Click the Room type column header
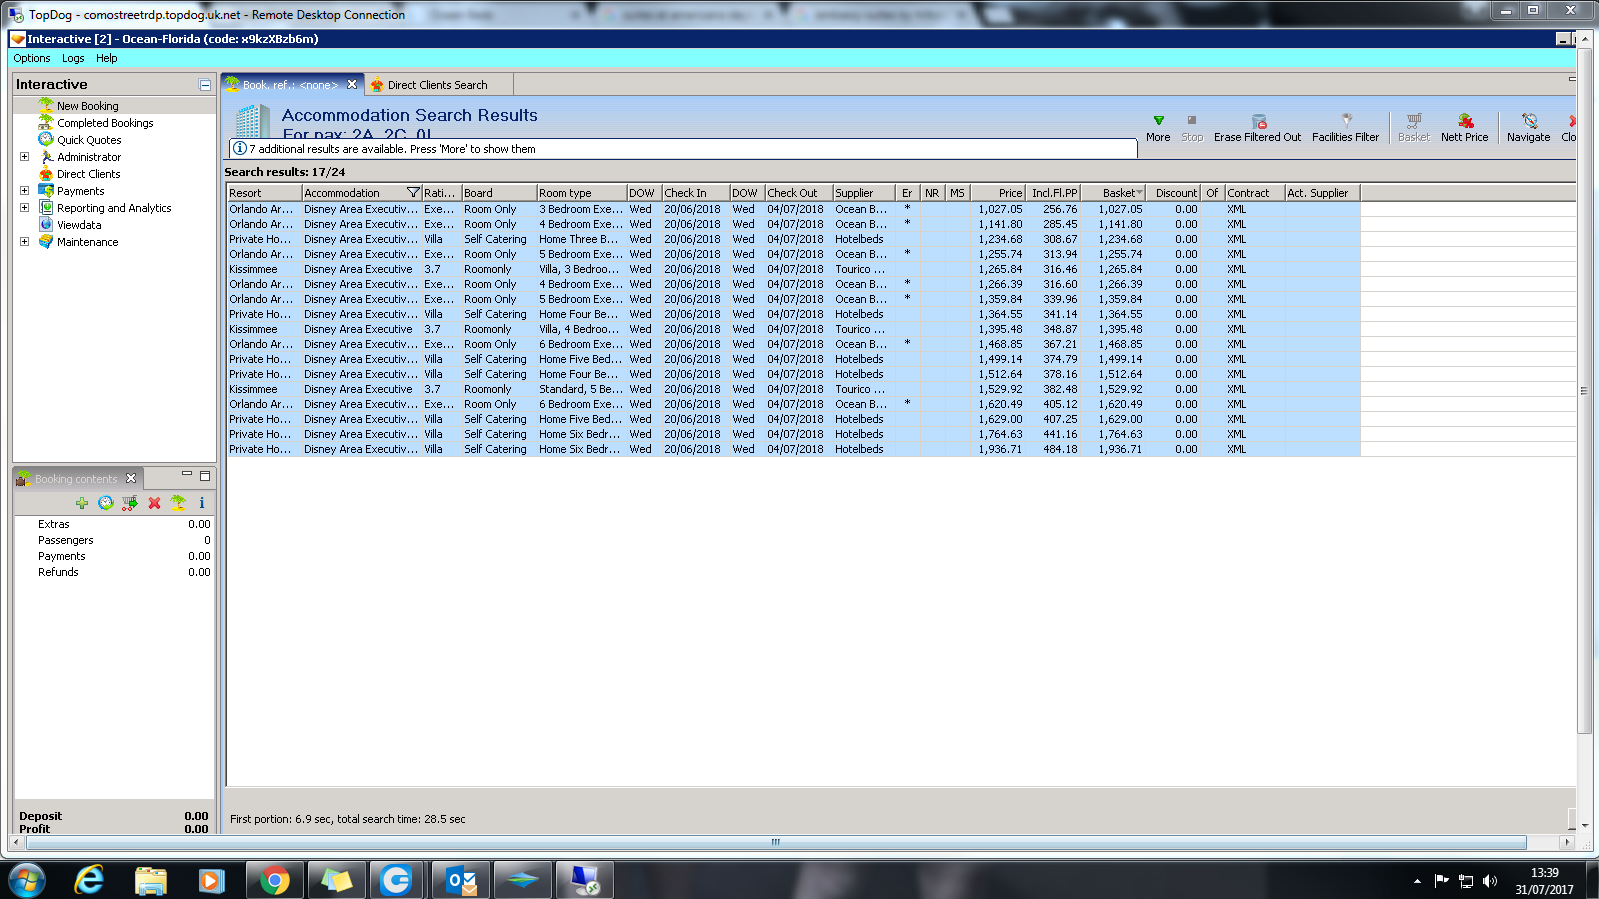The height and width of the screenshot is (899, 1599). coord(581,193)
